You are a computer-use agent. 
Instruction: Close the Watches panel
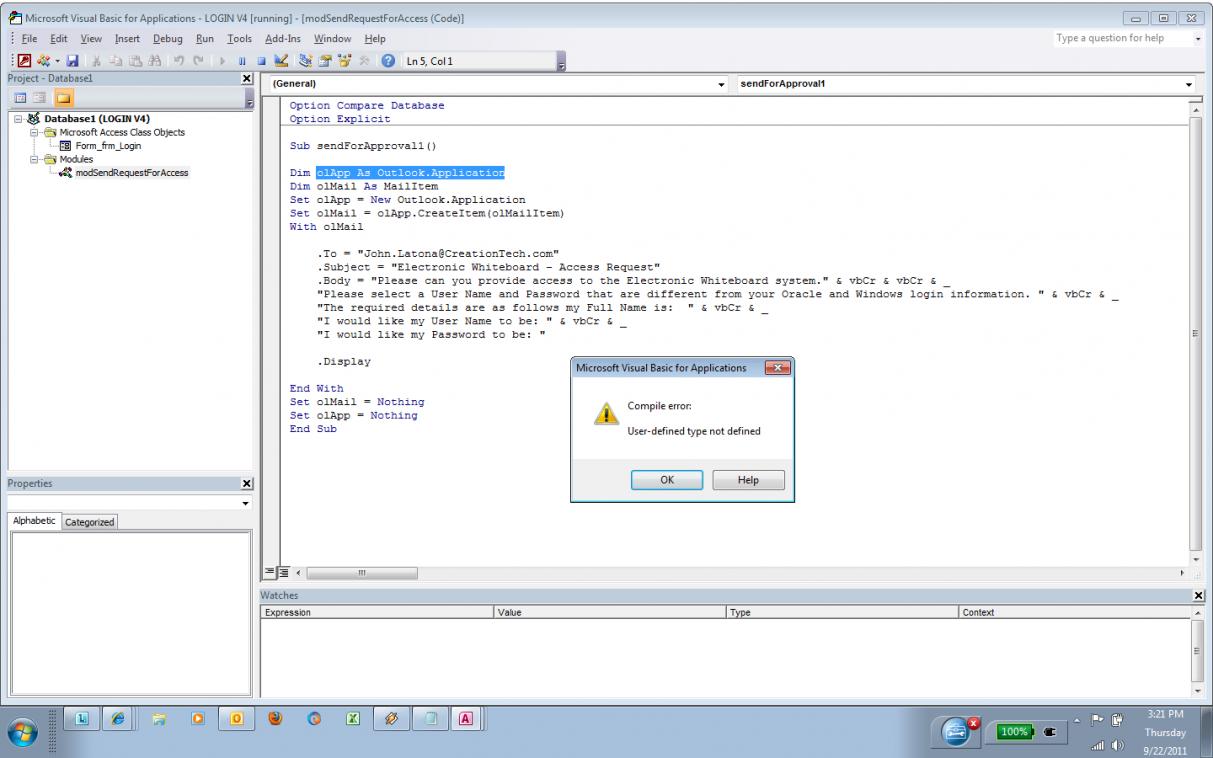[1200, 595]
